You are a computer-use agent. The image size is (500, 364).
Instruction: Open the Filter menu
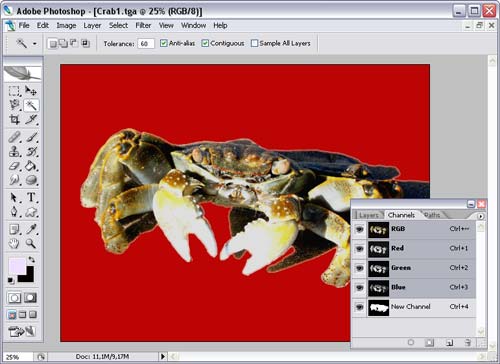[143, 25]
